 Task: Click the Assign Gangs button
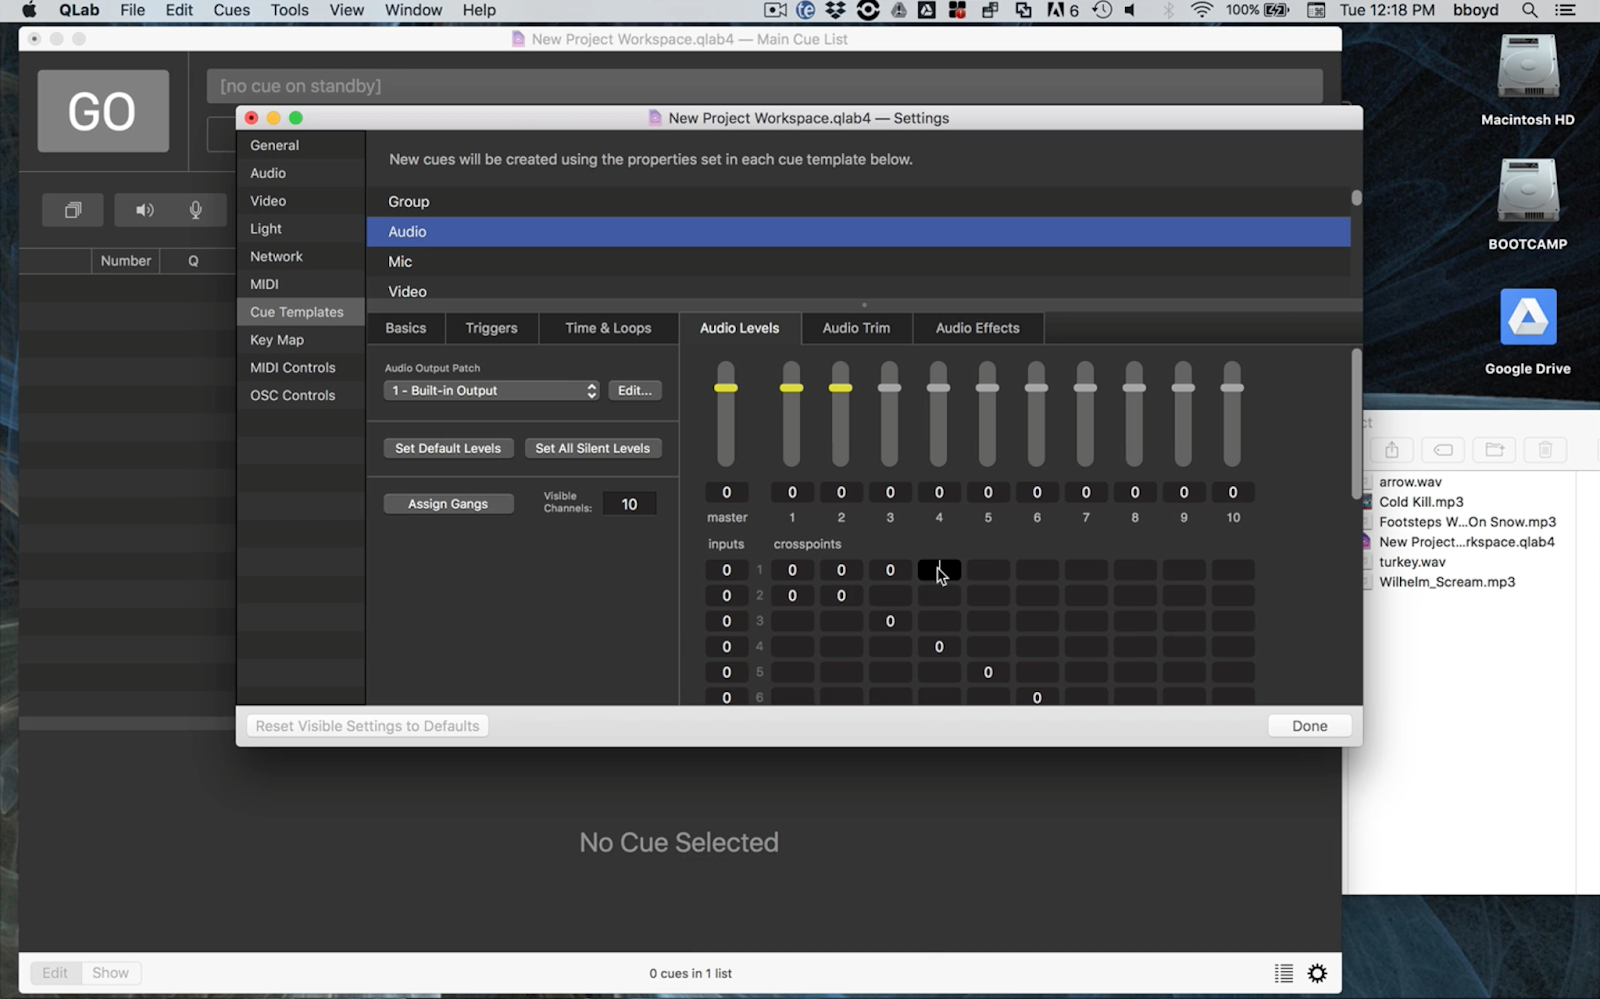pos(448,504)
